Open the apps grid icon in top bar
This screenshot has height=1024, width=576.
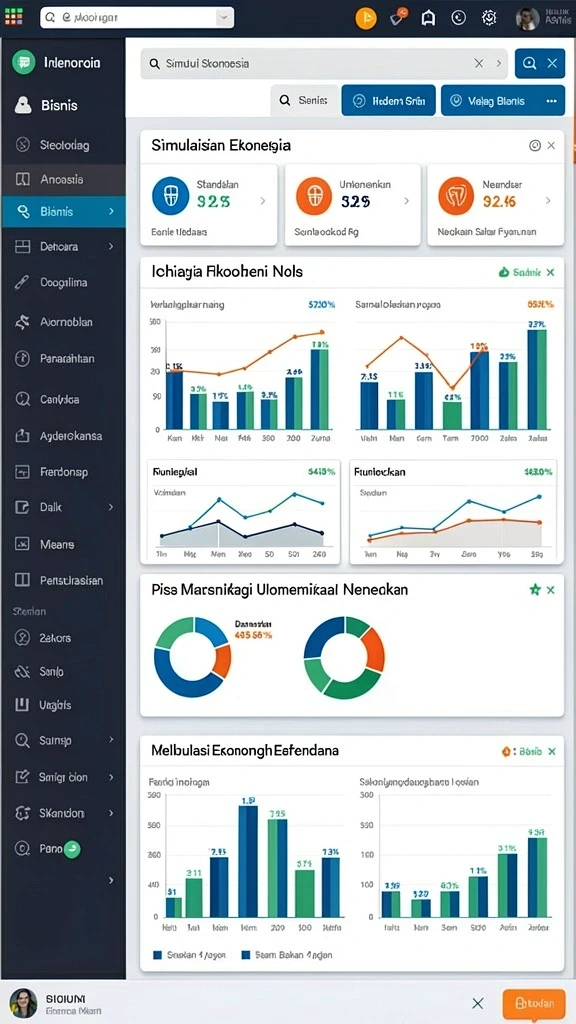(x=13, y=16)
